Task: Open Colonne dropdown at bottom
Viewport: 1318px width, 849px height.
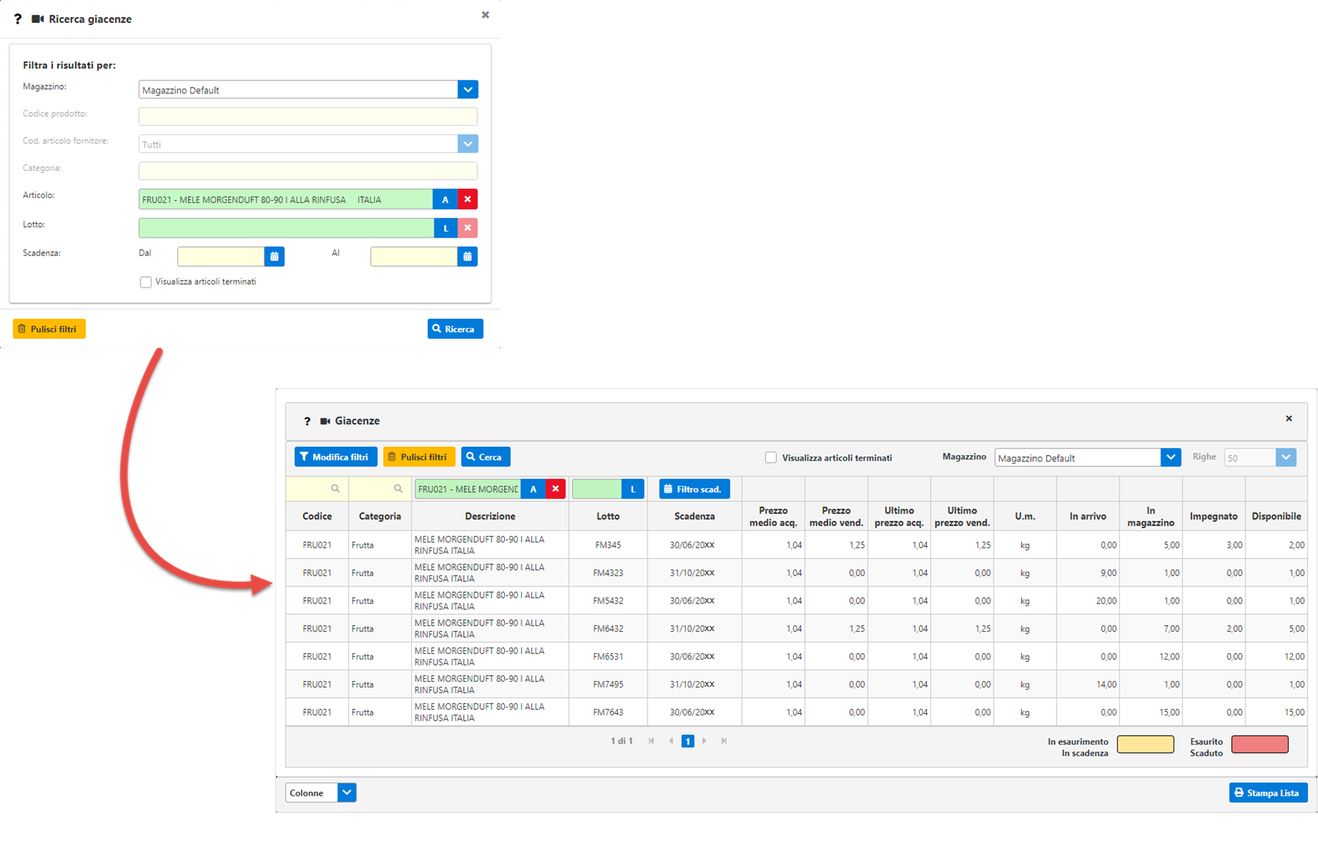Action: click(x=347, y=793)
